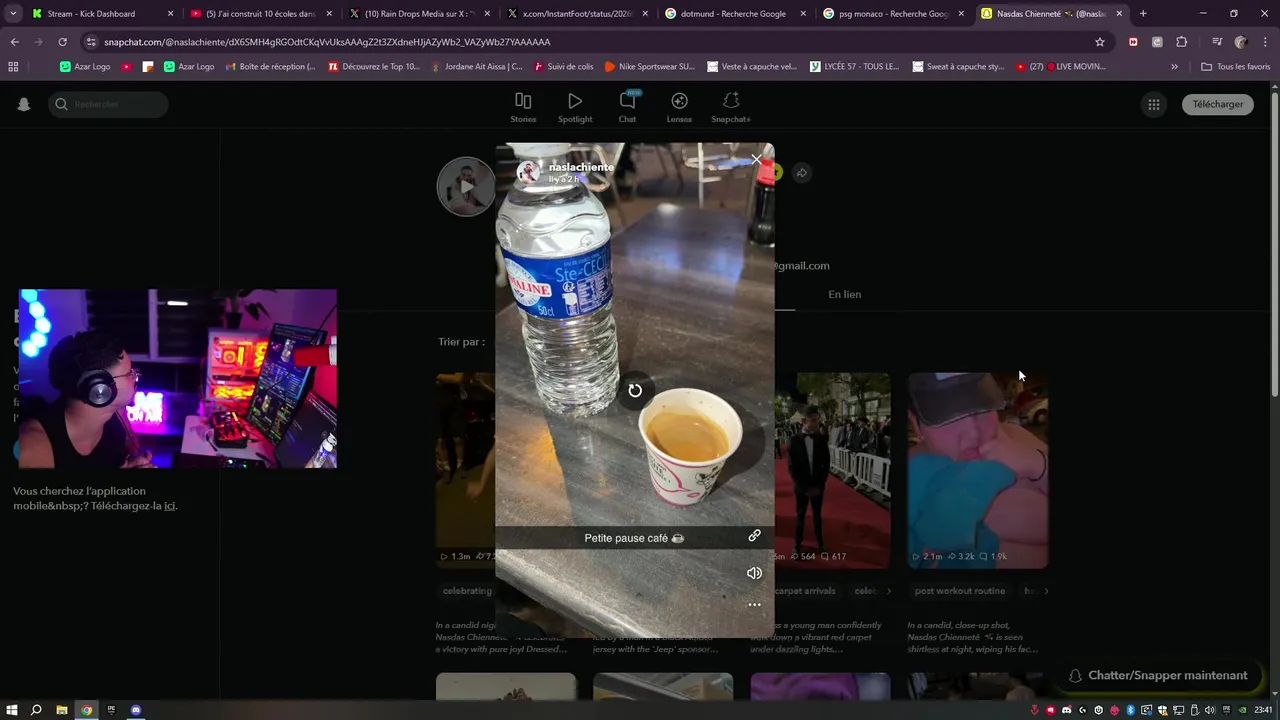Switch to the psg monaco Recherche Google tab
Viewport: 1280px width, 720px height.
(893, 14)
